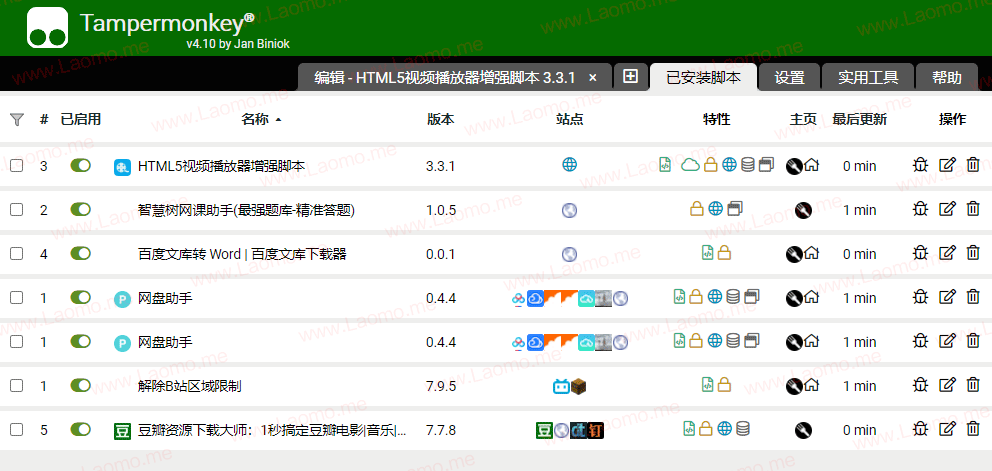Open 豆瓣资源下载大师 script name
Image resolution: width=992 pixels, height=471 pixels.
[x=272, y=430]
